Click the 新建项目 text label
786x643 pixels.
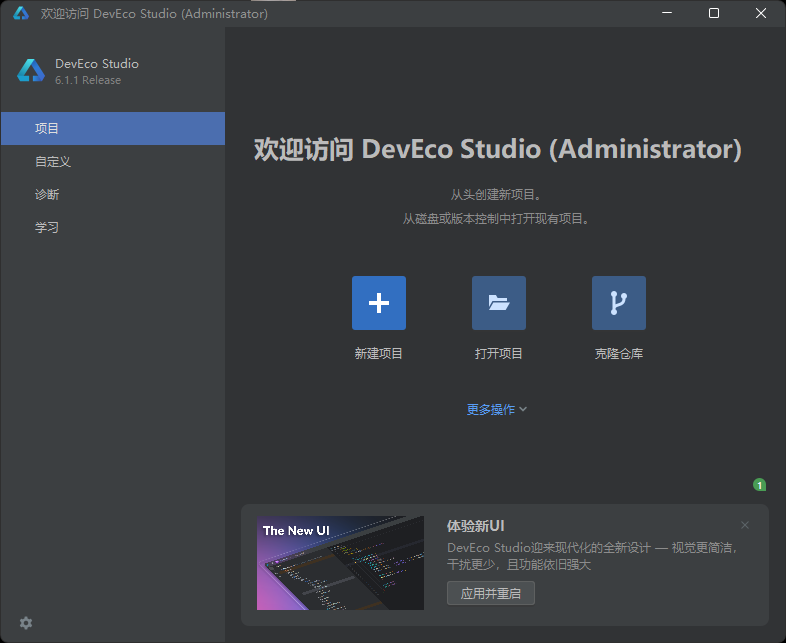click(378, 353)
